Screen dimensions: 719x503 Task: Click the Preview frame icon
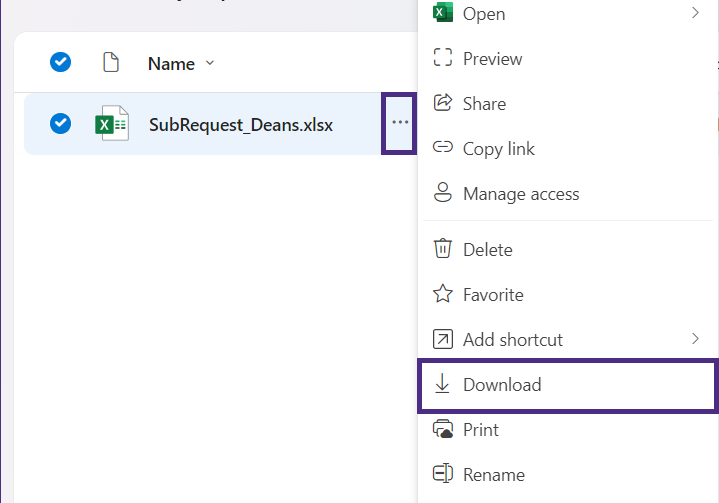pos(442,59)
